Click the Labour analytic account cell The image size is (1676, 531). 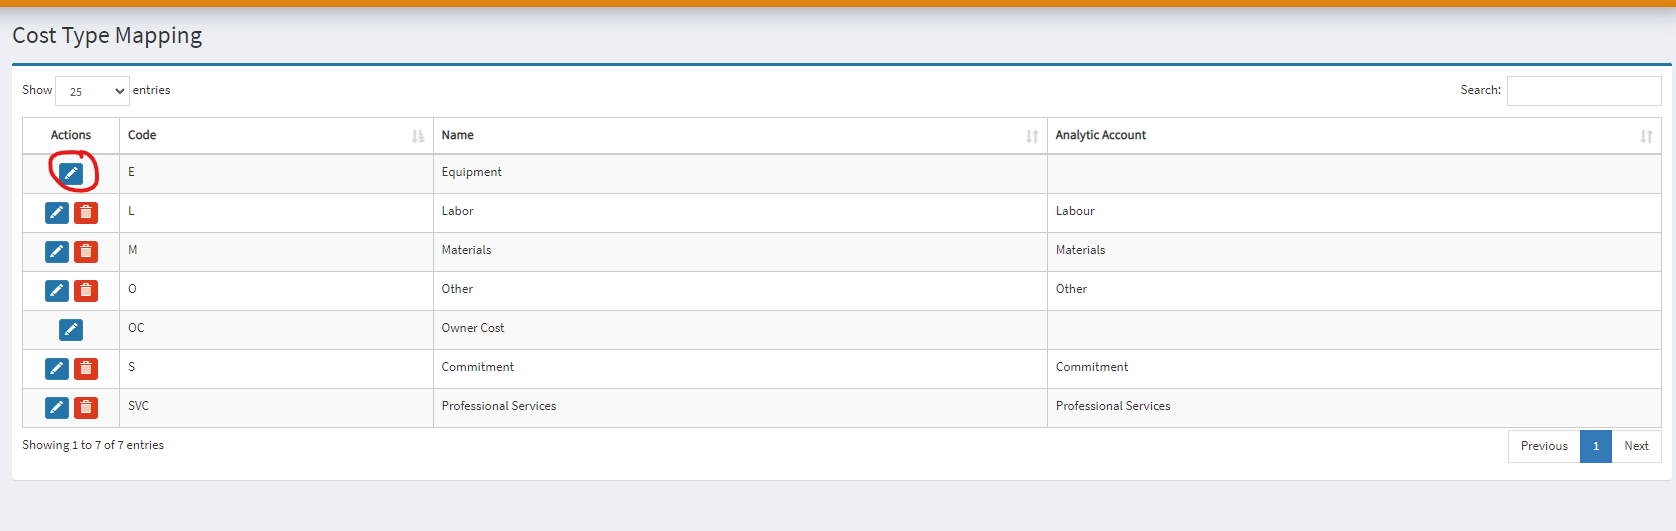1354,212
